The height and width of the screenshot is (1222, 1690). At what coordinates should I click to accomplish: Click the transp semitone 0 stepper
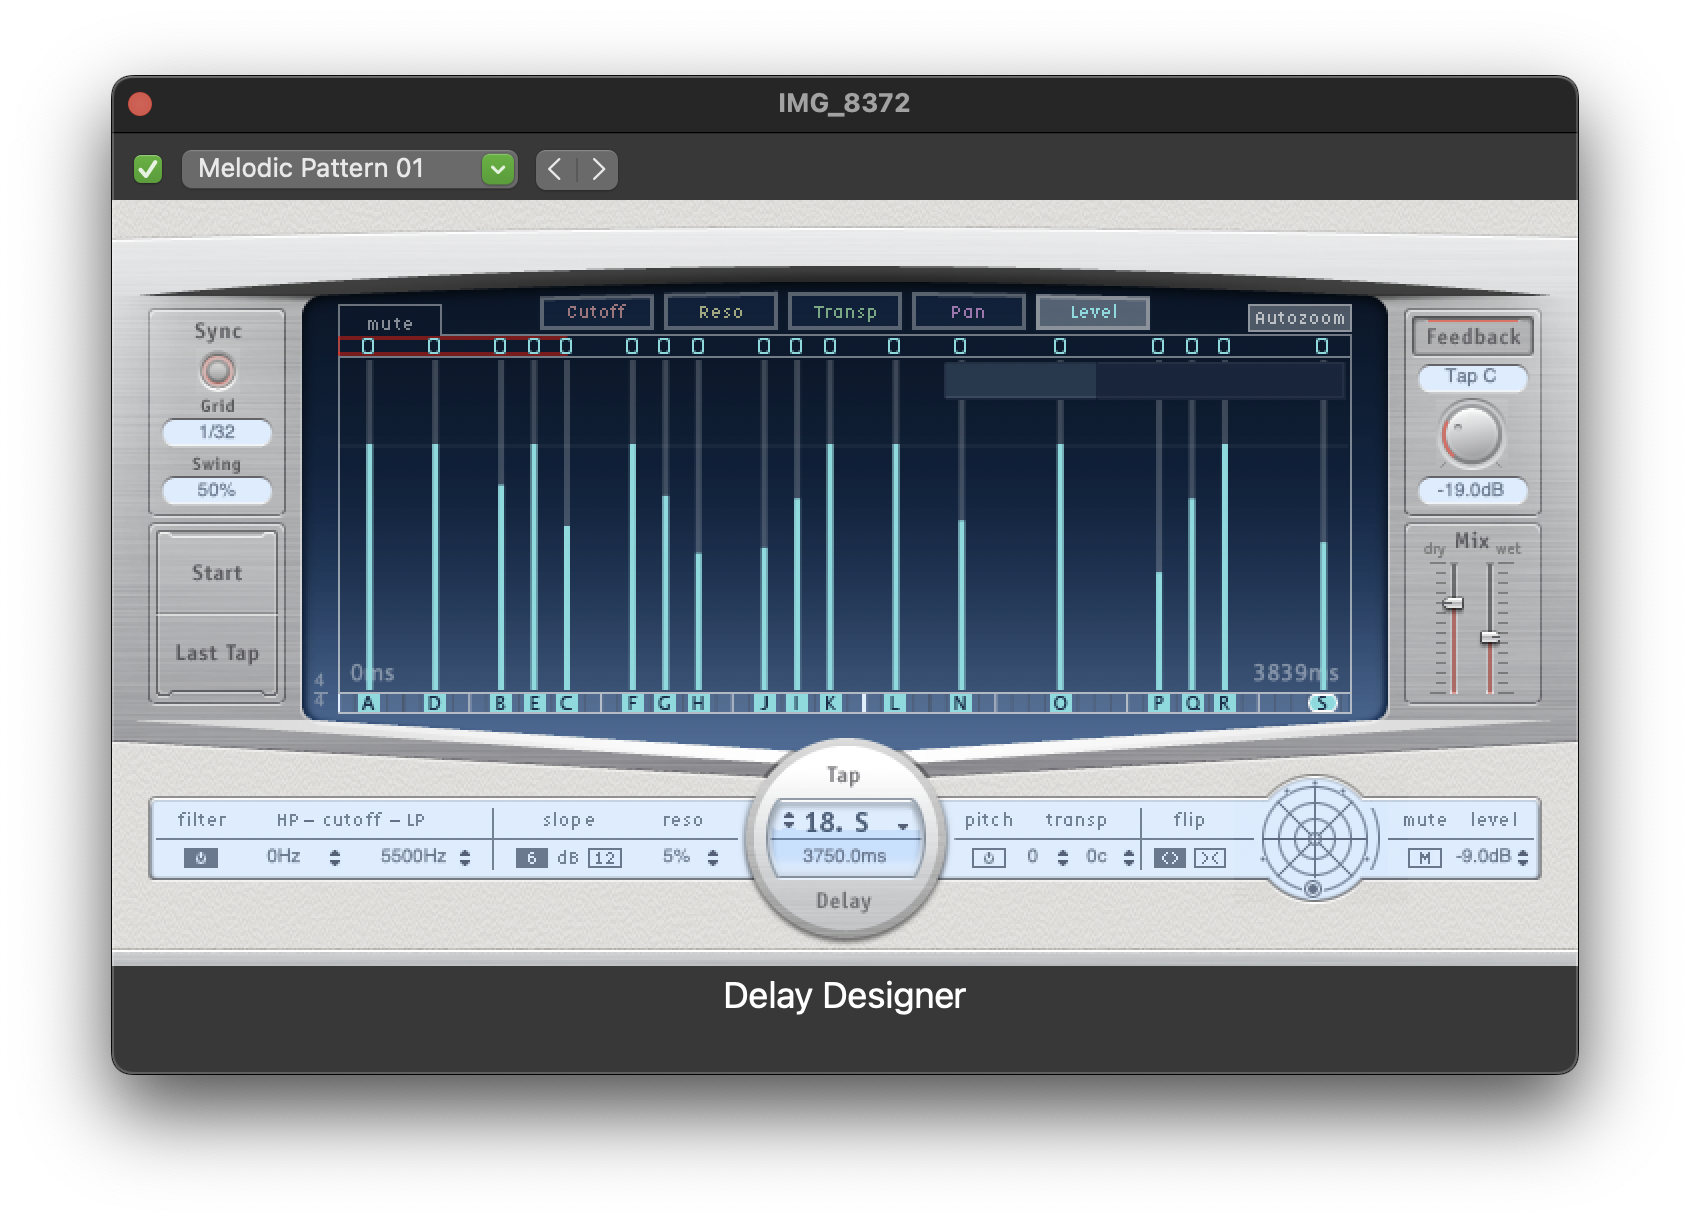pyautogui.click(x=1063, y=857)
